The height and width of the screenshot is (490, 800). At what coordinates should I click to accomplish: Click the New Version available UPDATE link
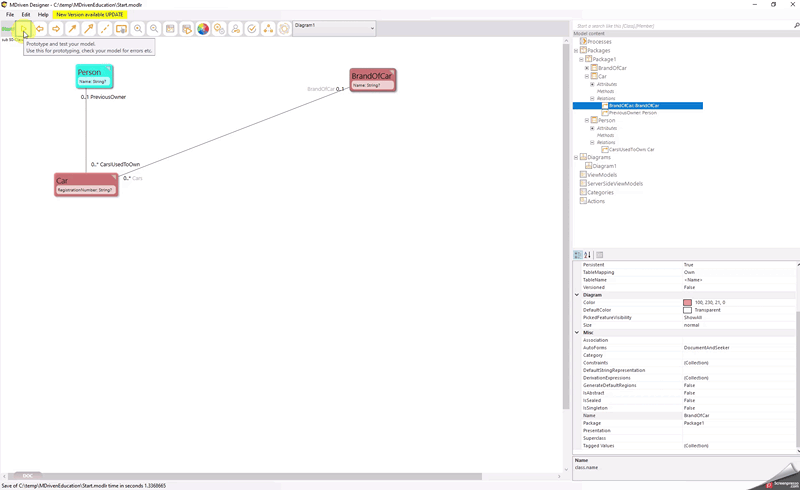(x=90, y=15)
